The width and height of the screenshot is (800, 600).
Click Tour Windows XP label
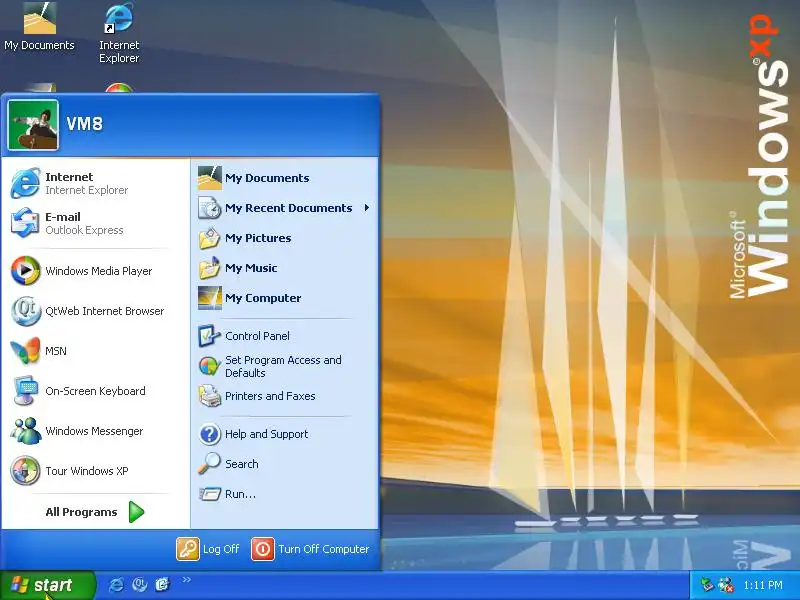(87, 471)
